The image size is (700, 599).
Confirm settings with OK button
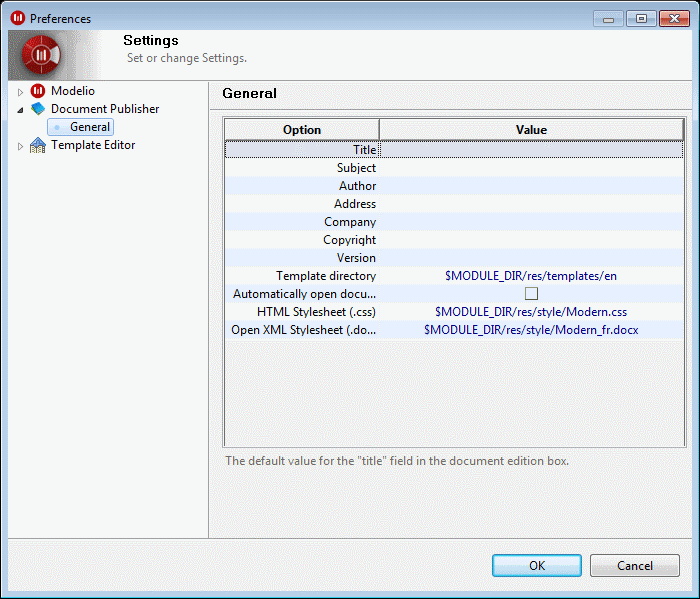[x=537, y=566]
